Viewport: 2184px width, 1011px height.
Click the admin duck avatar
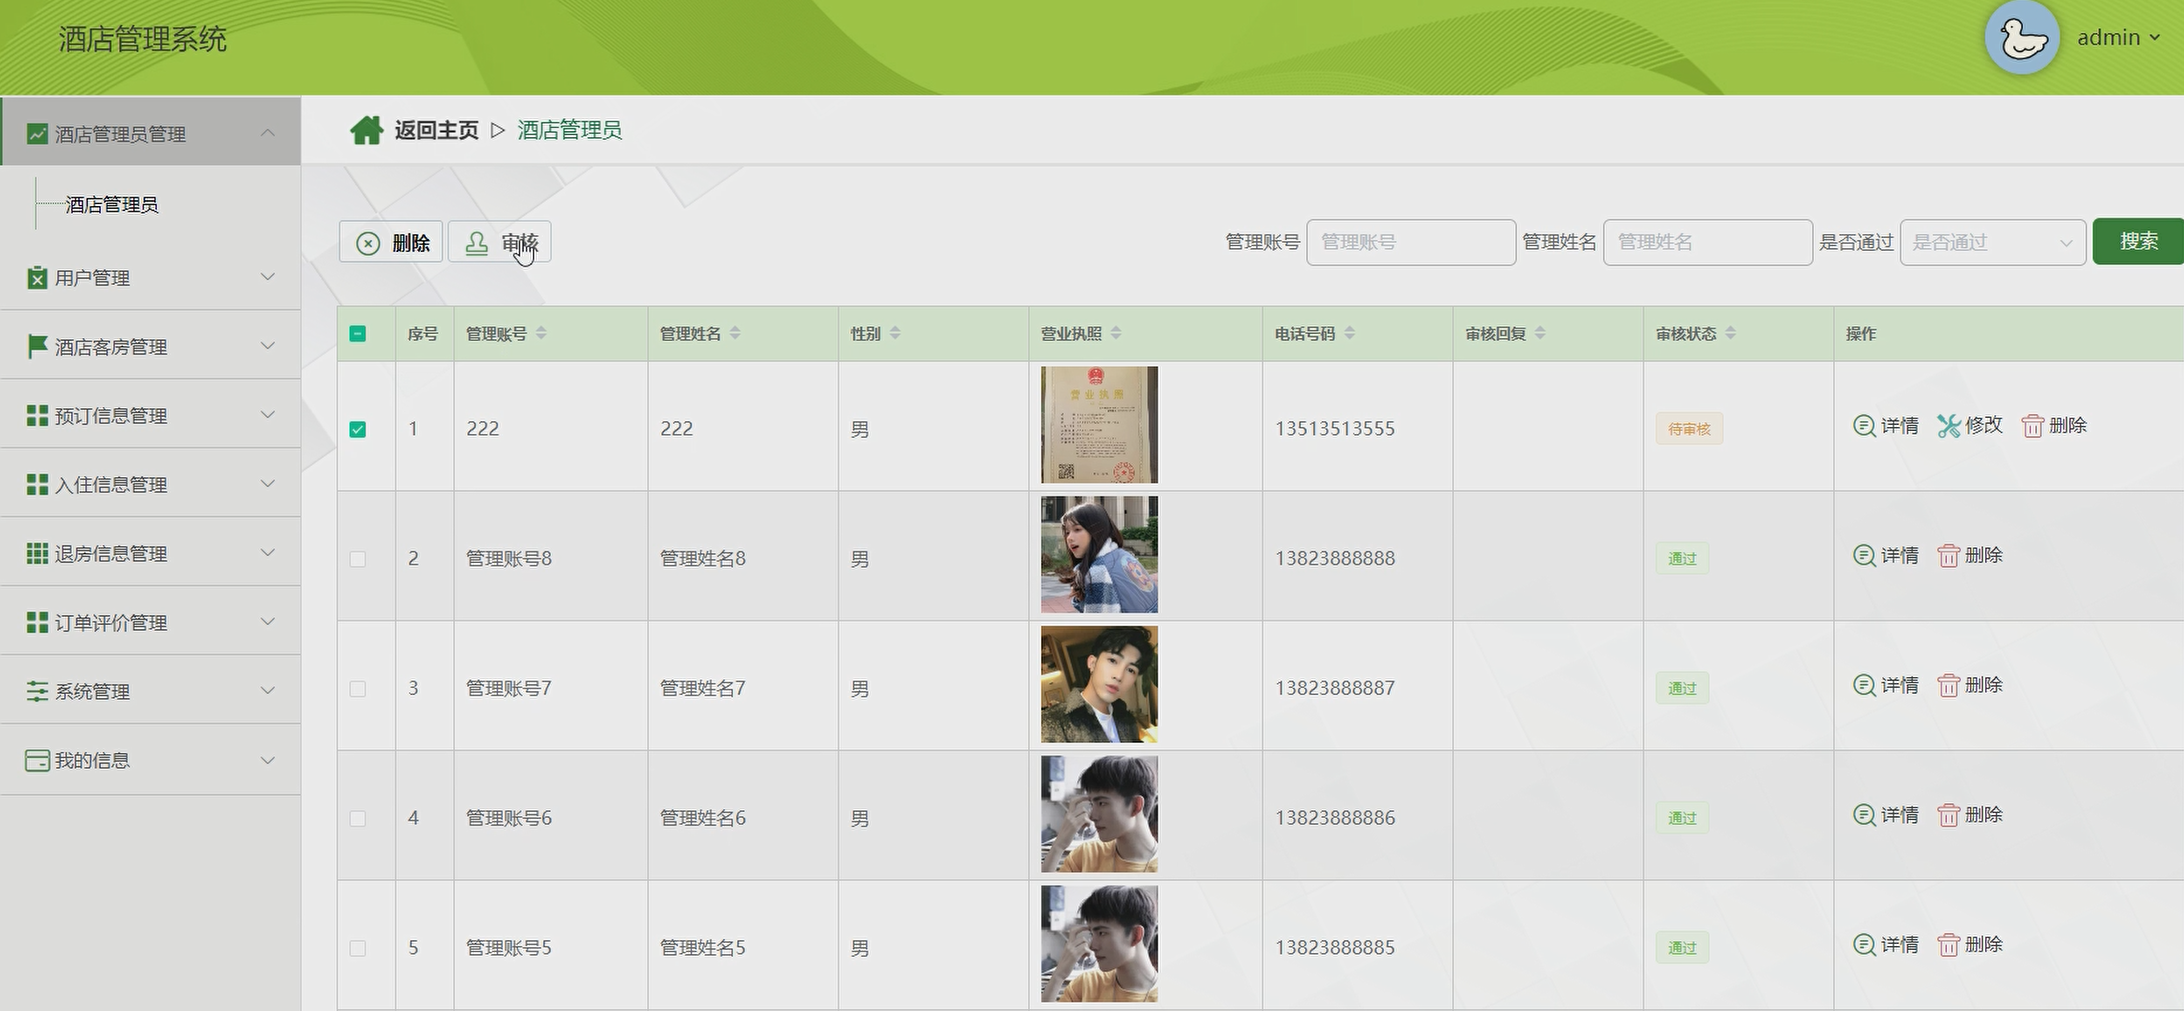coord(2022,38)
